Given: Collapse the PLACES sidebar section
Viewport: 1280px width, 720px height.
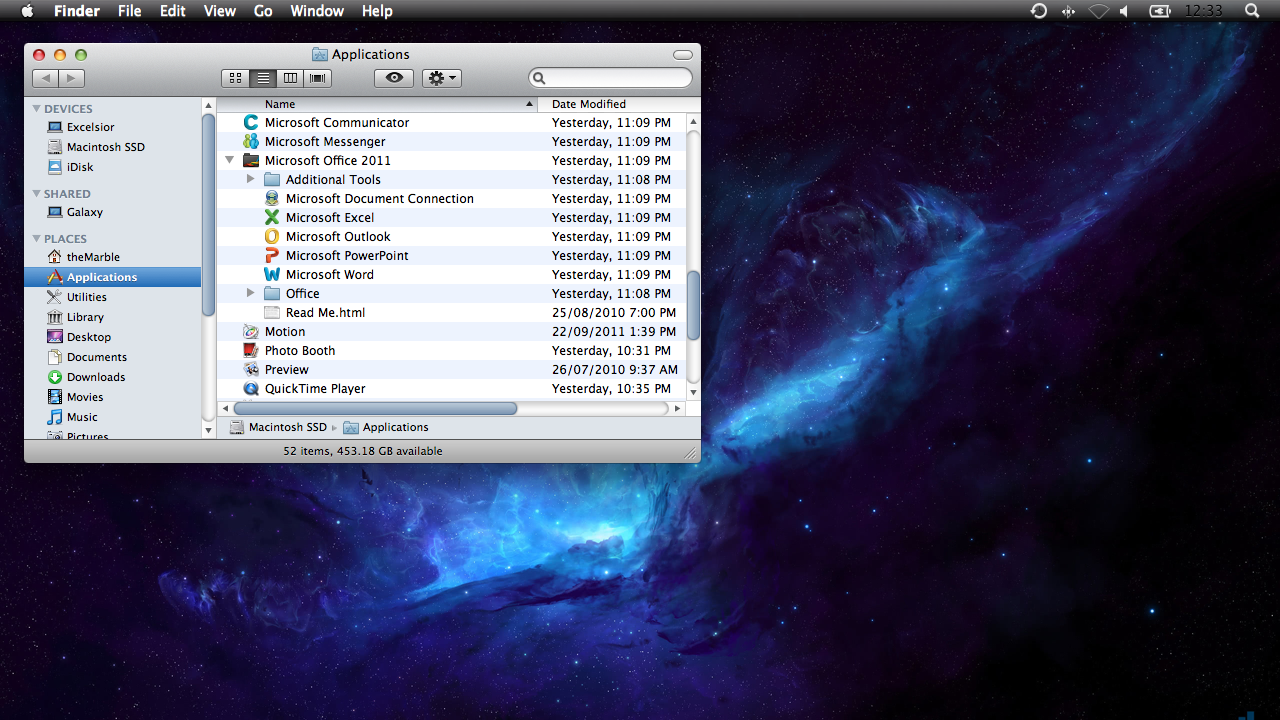Looking at the screenshot, I should (x=37, y=239).
